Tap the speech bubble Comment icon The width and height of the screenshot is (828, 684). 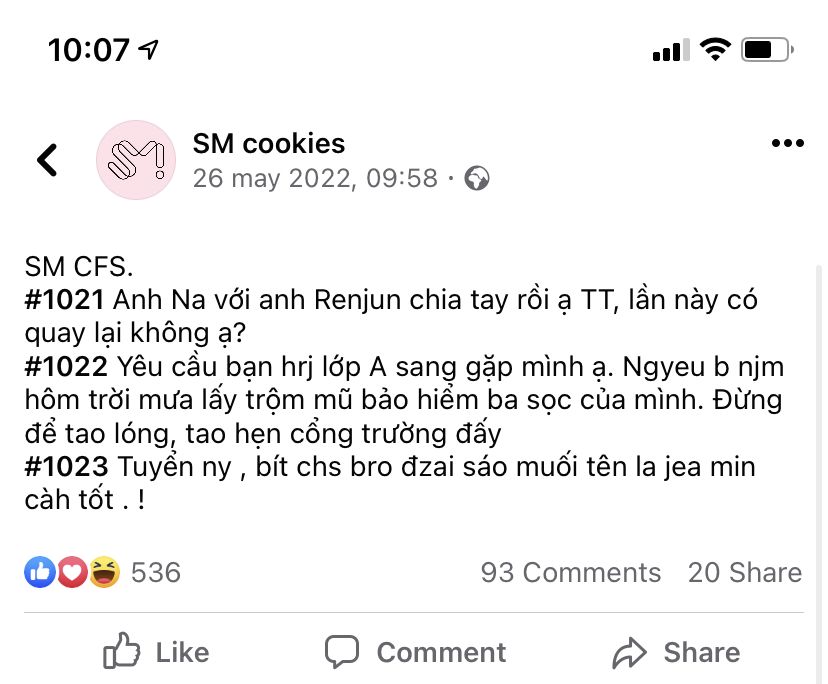(342, 652)
